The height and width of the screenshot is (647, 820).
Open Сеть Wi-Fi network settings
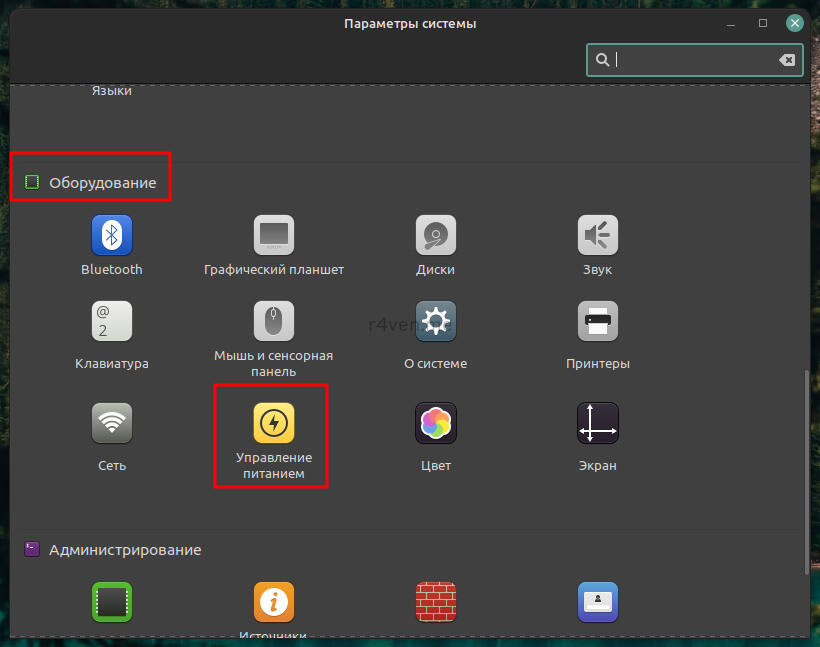tap(112, 423)
